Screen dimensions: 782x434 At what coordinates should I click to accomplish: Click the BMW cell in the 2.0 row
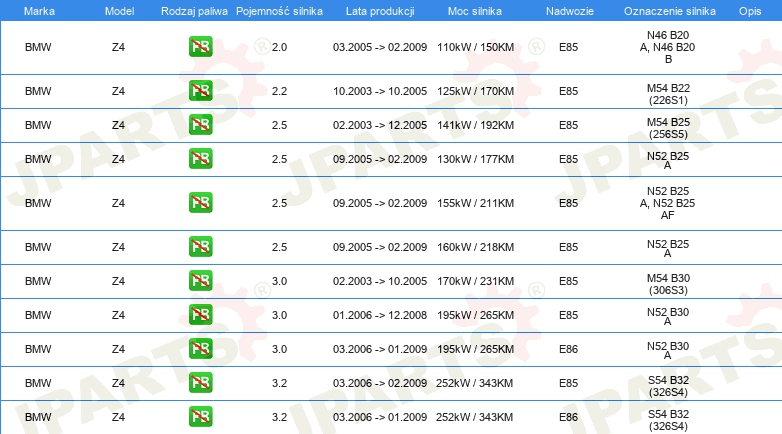click(38, 47)
